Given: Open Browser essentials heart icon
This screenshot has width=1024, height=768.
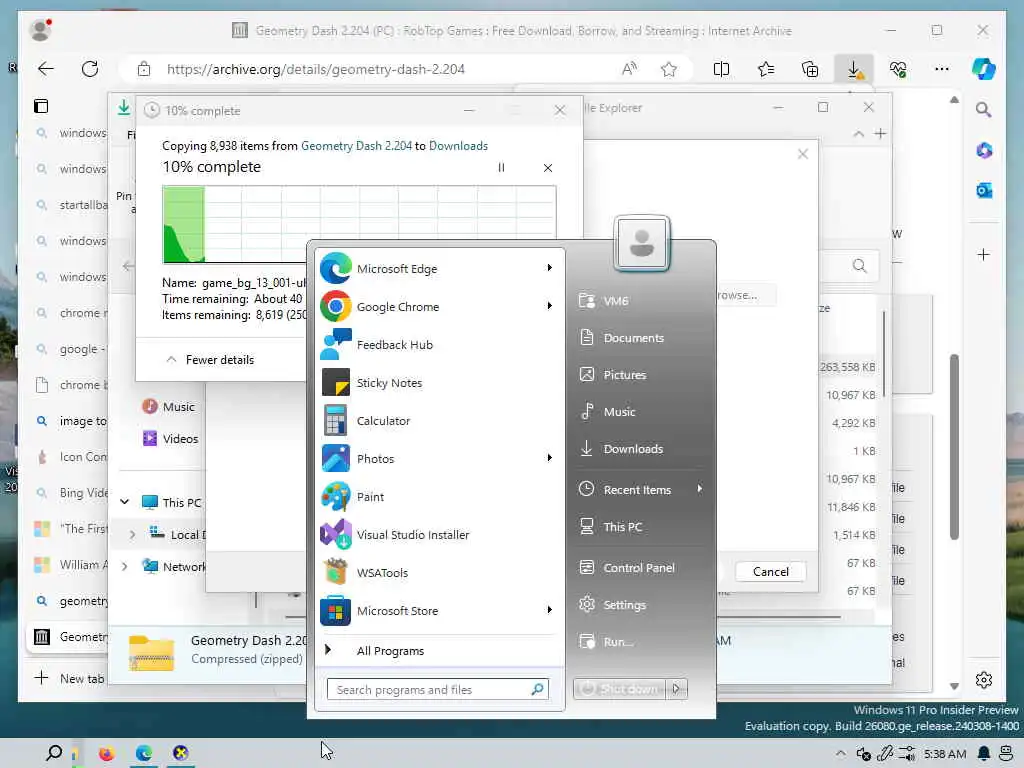Looking at the screenshot, I should coord(898,69).
